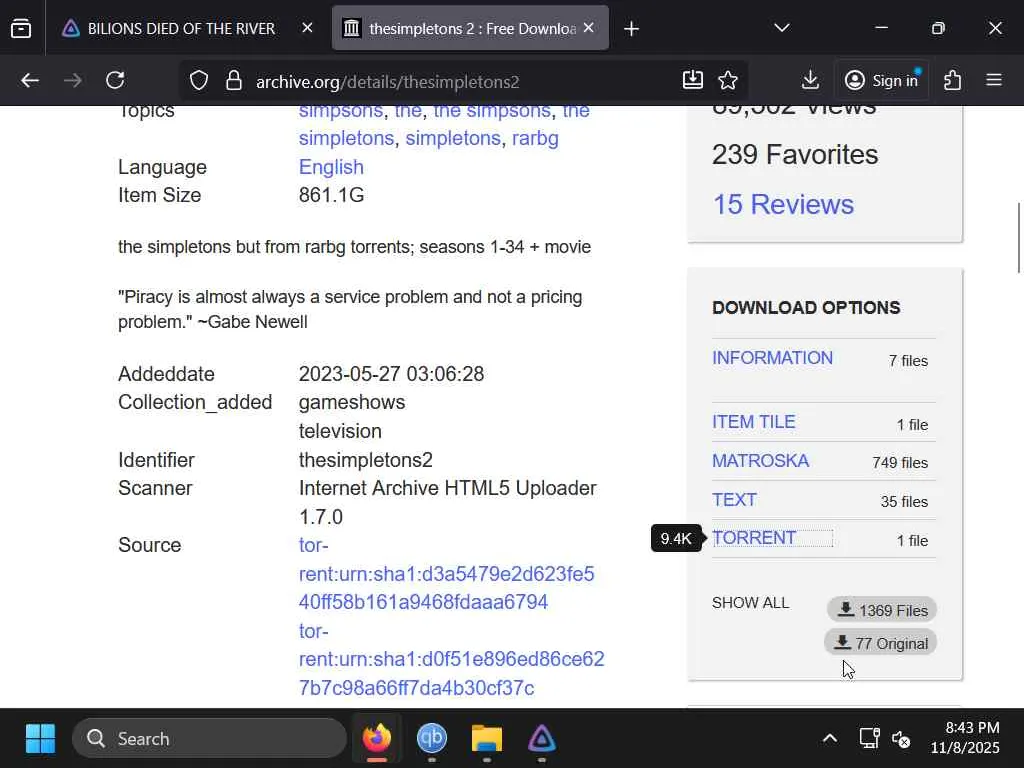
Task: Open the 'simpsons' topic link
Action: click(x=340, y=112)
